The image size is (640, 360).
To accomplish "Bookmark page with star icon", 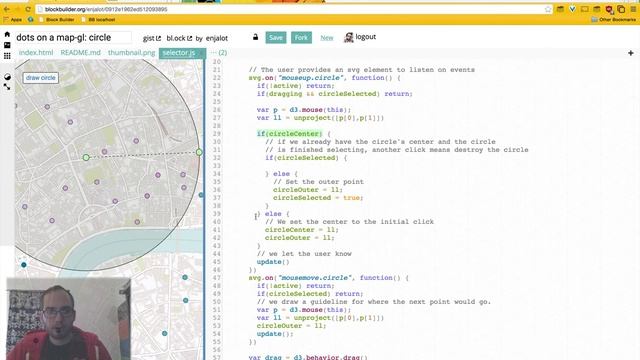I will coord(548,9).
